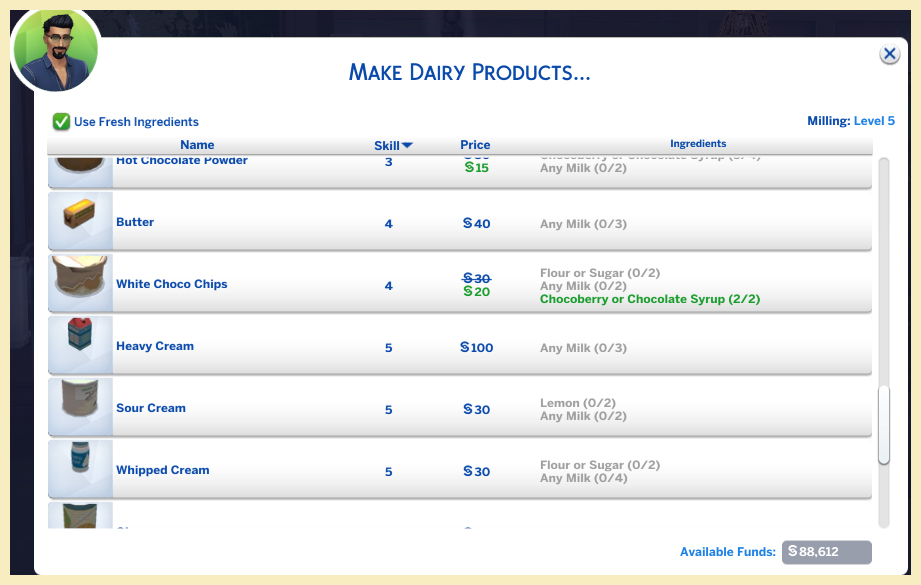Choose the Sour Cream tub icon
Viewport: 921px width, 585px height.
(79, 406)
